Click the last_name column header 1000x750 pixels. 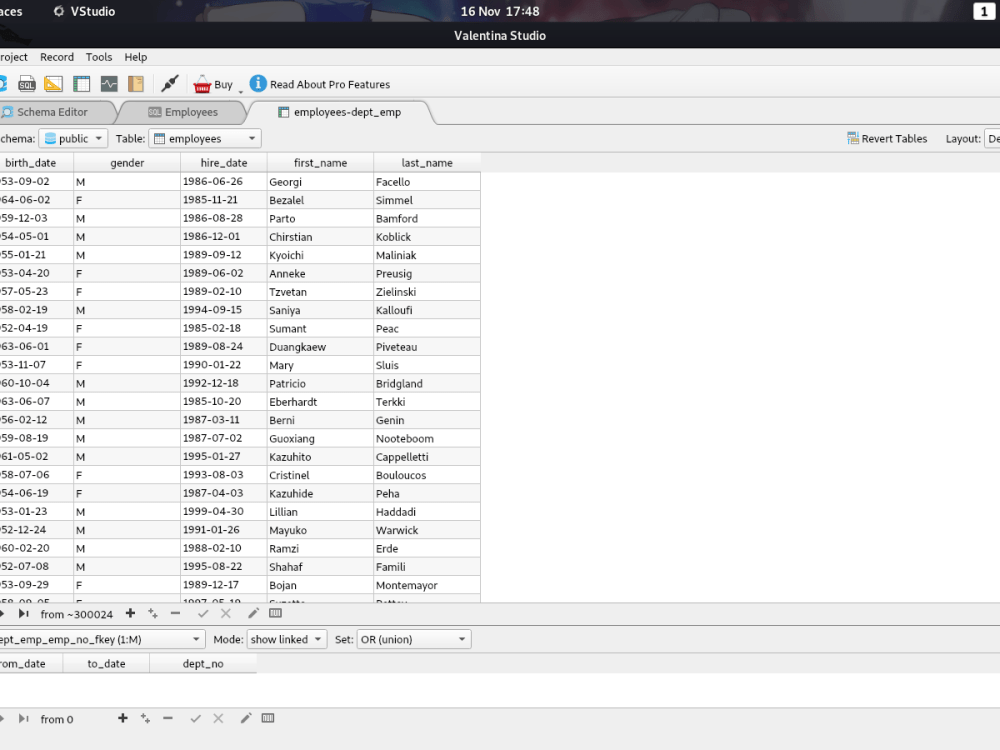tap(427, 163)
